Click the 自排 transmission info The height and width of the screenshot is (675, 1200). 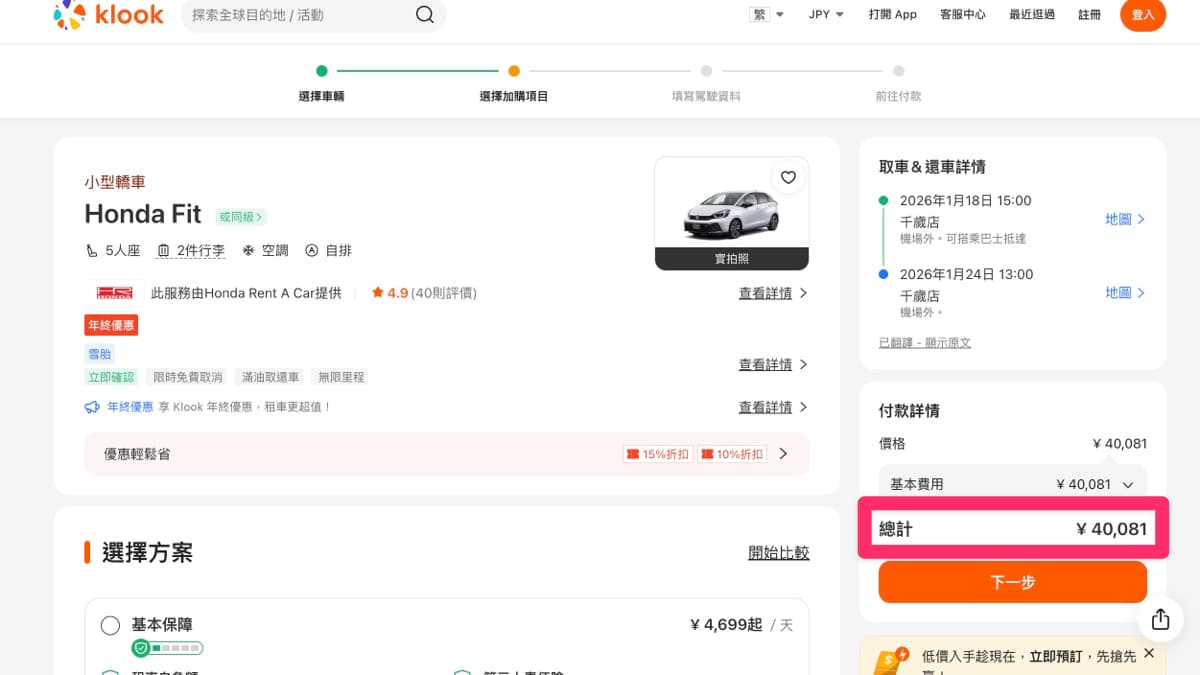click(329, 250)
